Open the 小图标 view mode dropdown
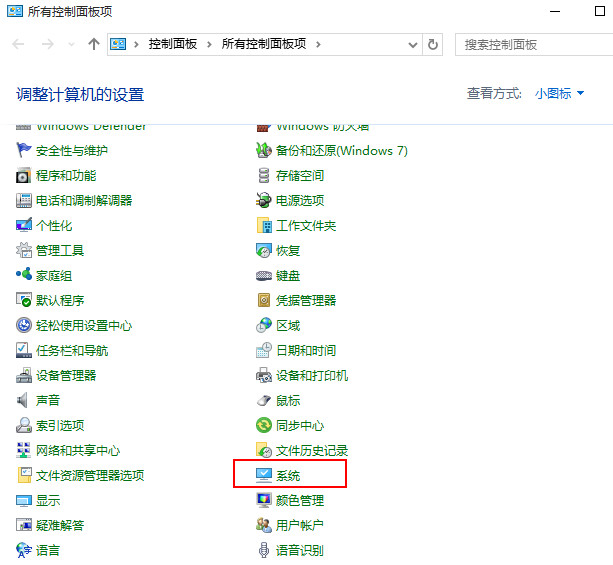The height and width of the screenshot is (565, 613). click(x=559, y=93)
